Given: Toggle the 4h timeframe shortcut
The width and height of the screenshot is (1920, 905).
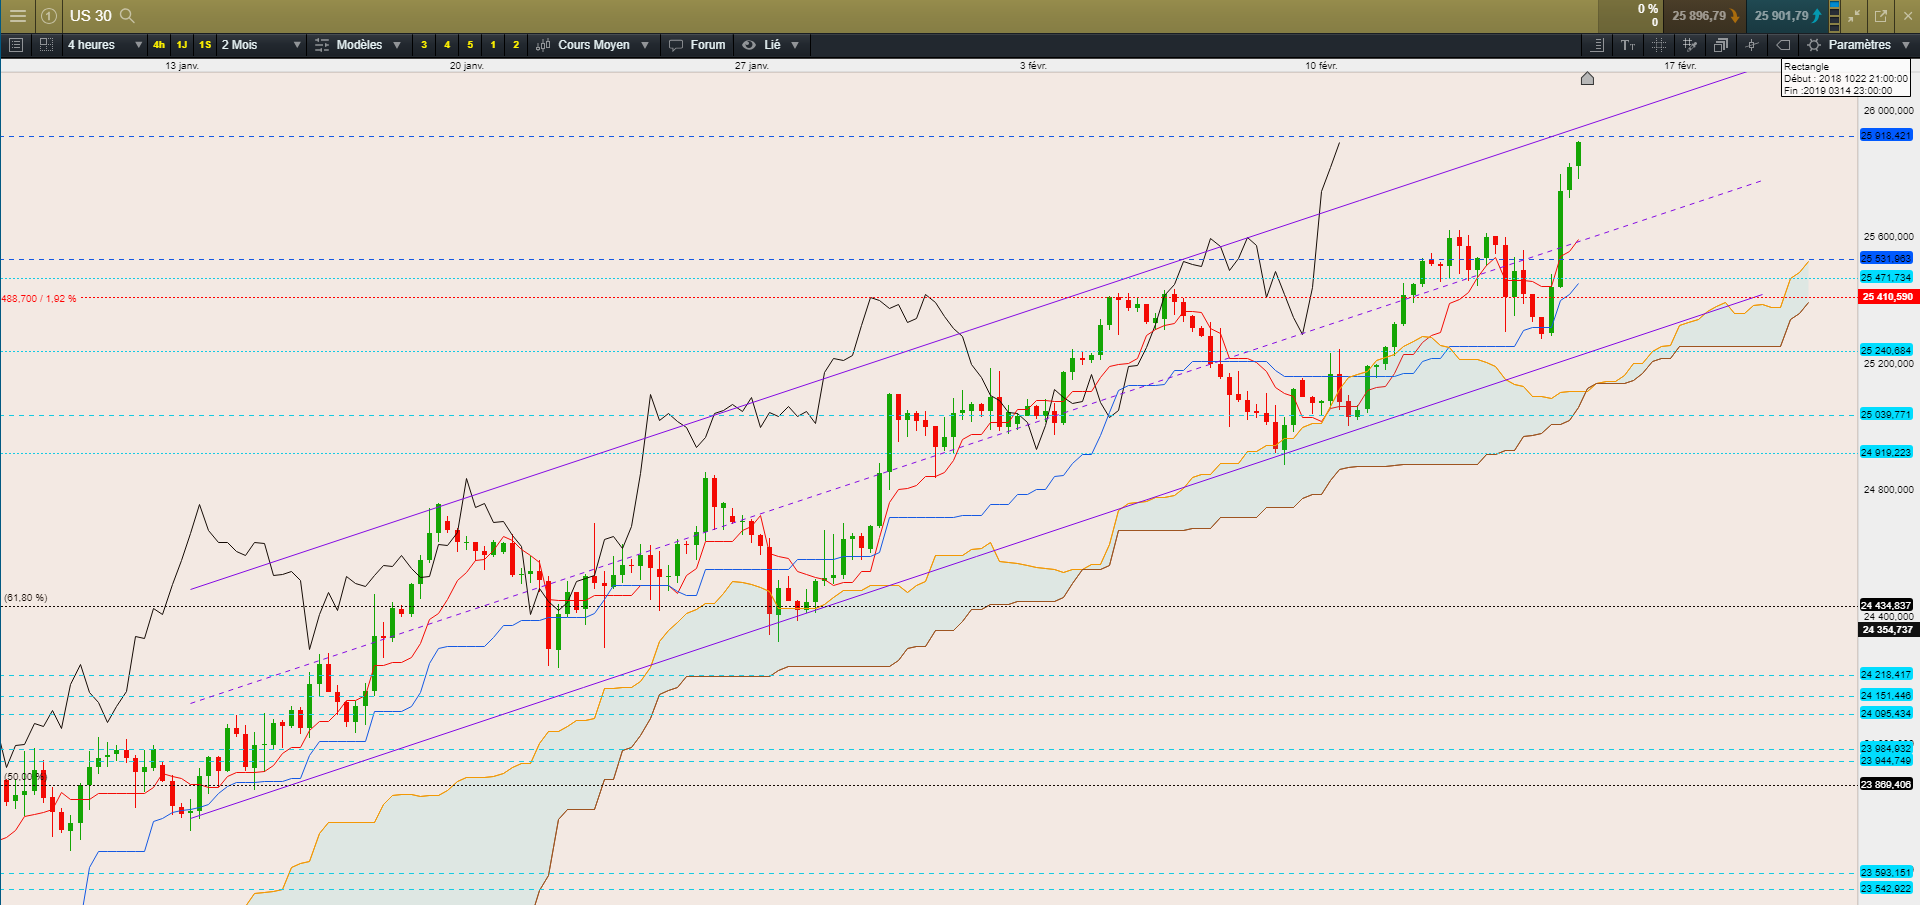Looking at the screenshot, I should [159, 45].
